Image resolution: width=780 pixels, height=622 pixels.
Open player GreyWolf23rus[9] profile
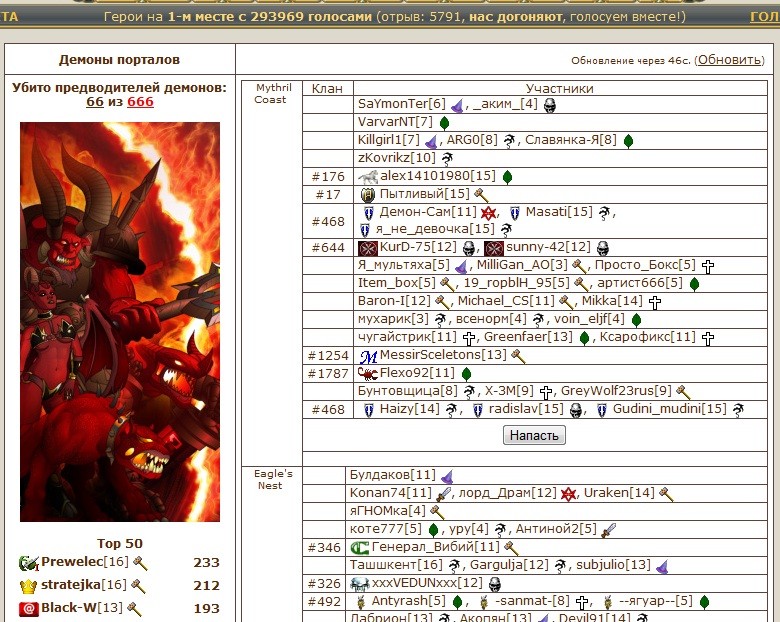pyautogui.click(x=616, y=391)
